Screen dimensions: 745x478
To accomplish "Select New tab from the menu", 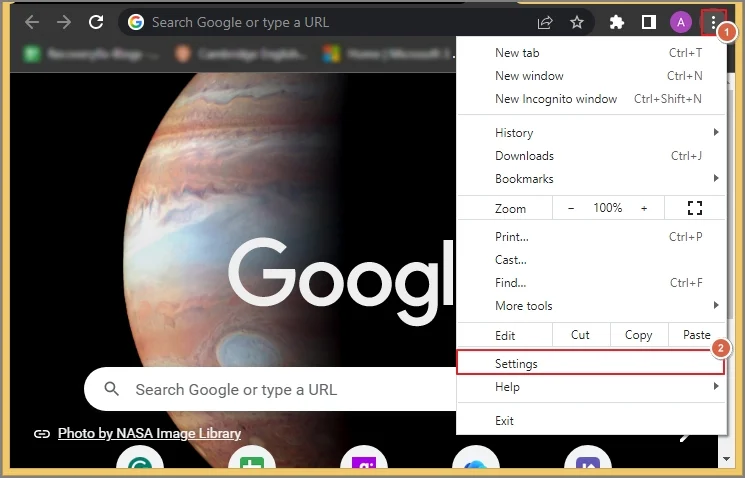I will pyautogui.click(x=591, y=53).
